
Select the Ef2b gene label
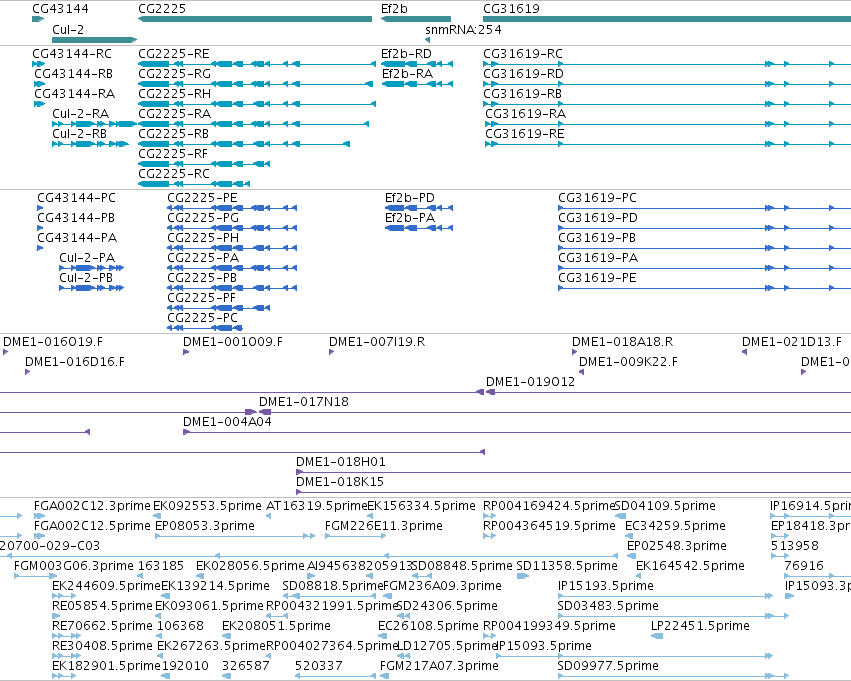tap(394, 9)
